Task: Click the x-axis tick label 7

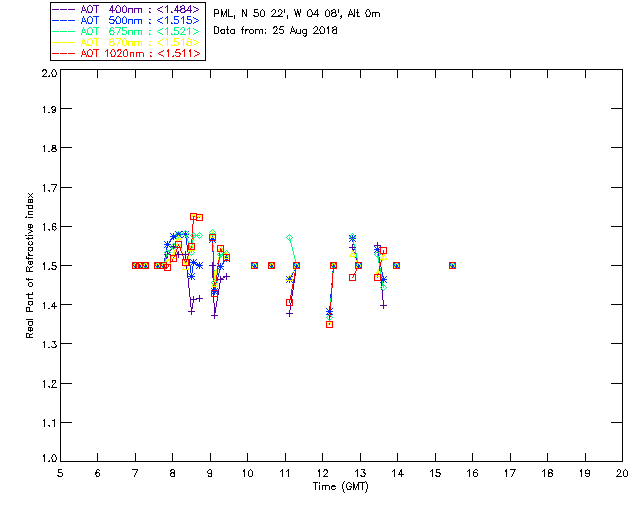Action: pos(135,473)
